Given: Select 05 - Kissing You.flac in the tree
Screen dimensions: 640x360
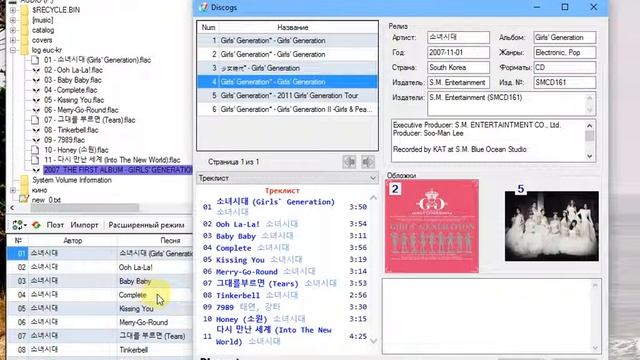Looking at the screenshot, I should pyautogui.click(x=74, y=100).
